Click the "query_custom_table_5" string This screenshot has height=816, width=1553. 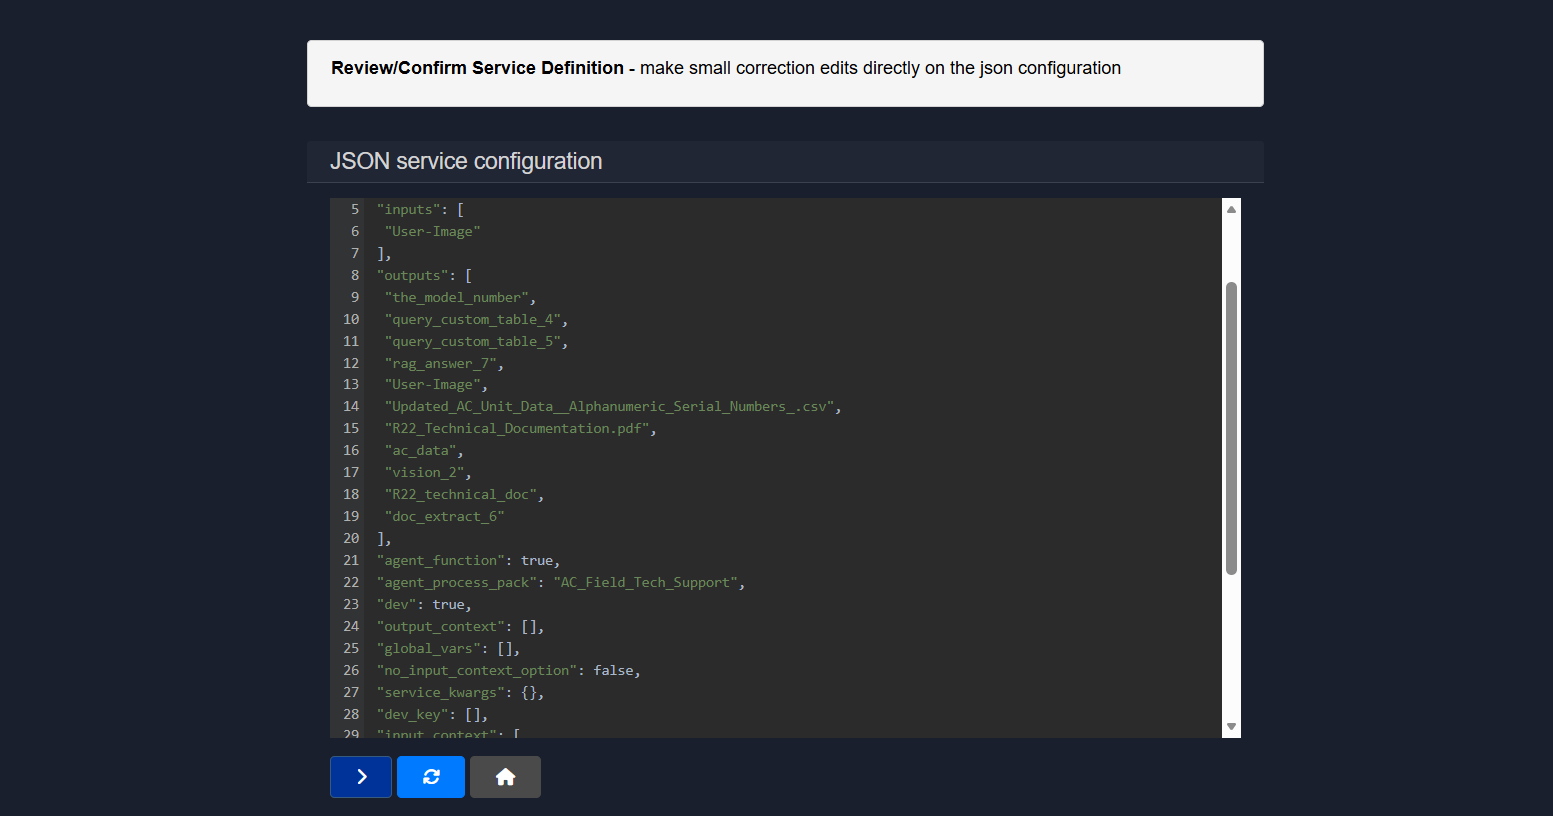473,342
